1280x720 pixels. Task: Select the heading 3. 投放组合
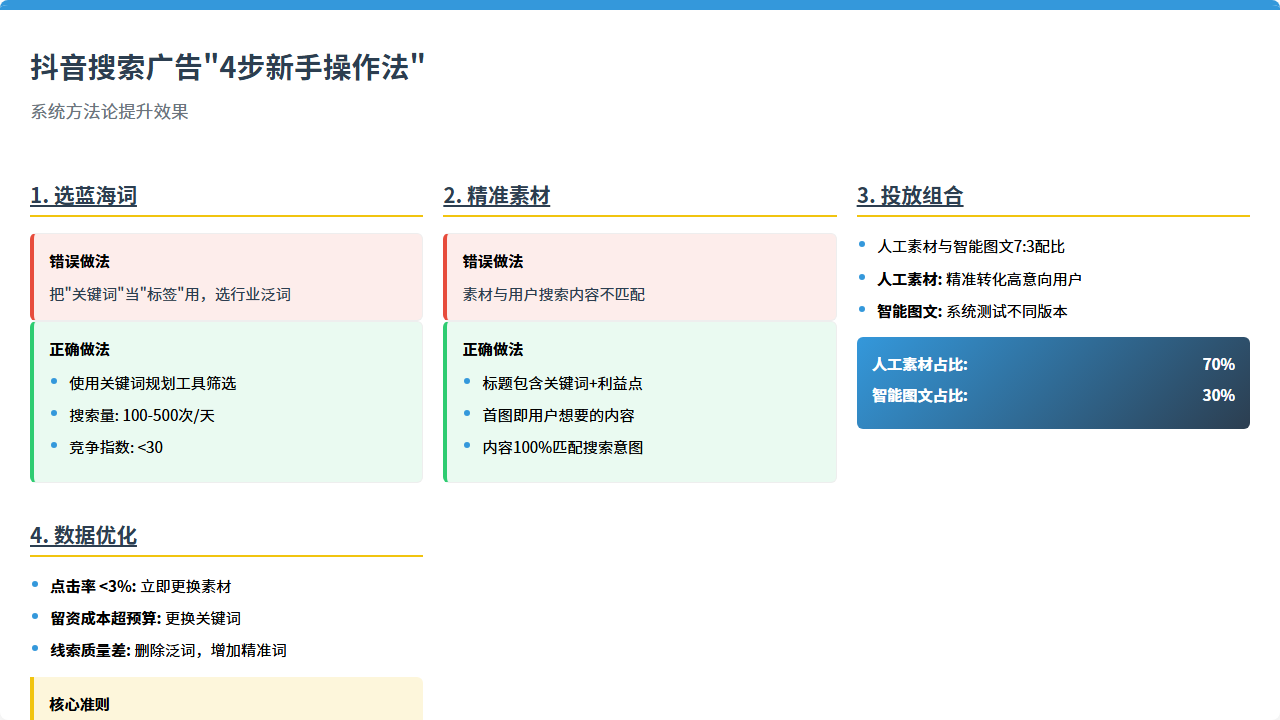[910, 196]
